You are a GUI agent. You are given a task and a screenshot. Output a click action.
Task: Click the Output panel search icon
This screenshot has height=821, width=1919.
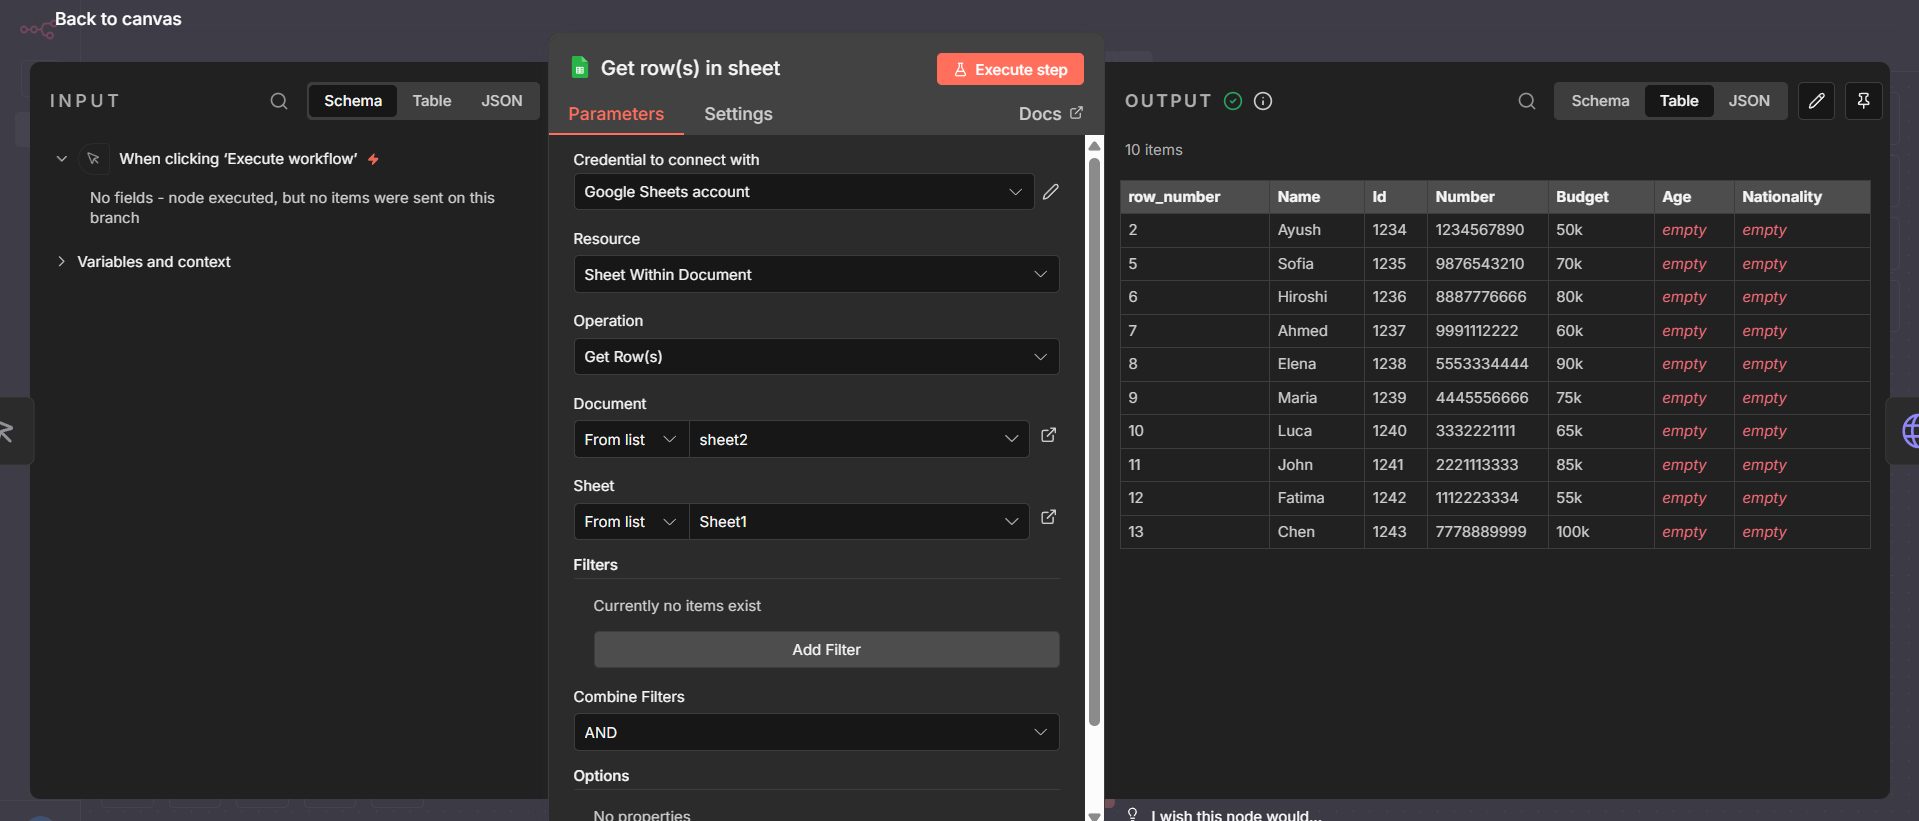click(1527, 101)
